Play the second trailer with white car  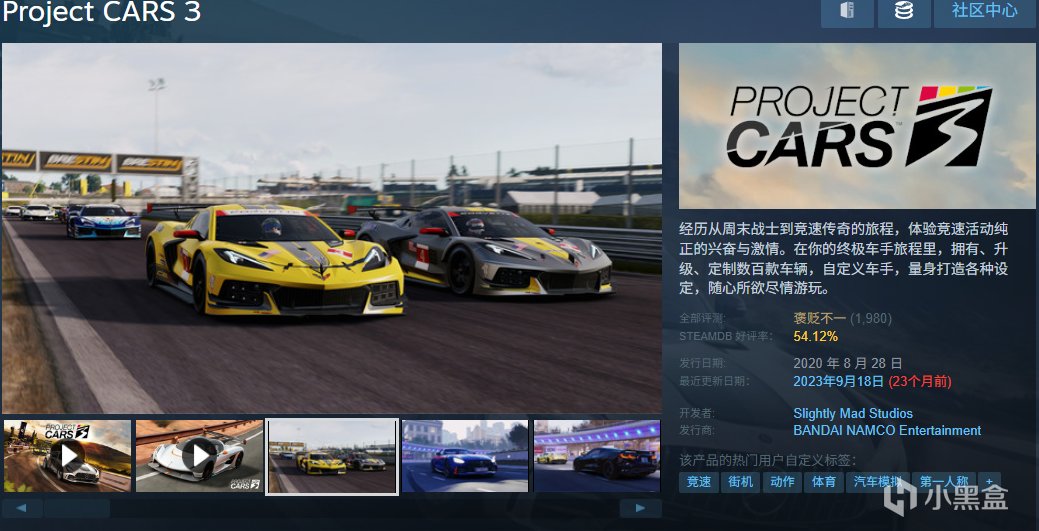click(199, 456)
